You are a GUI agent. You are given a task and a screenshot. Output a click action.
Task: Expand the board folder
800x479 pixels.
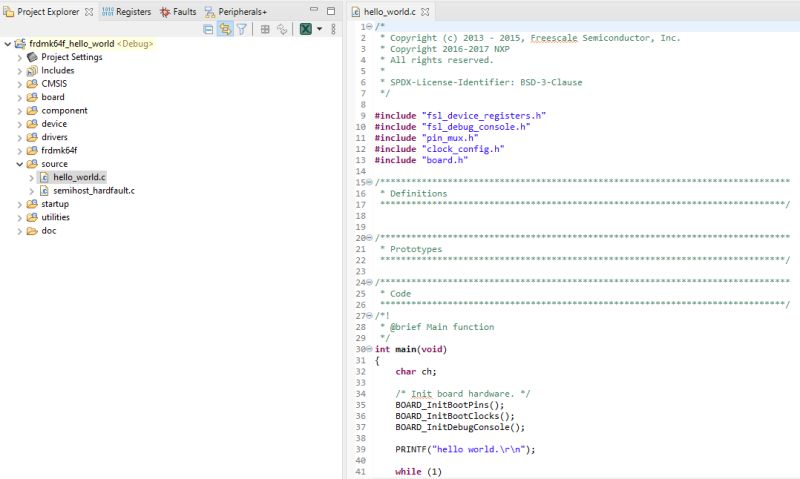(x=19, y=97)
